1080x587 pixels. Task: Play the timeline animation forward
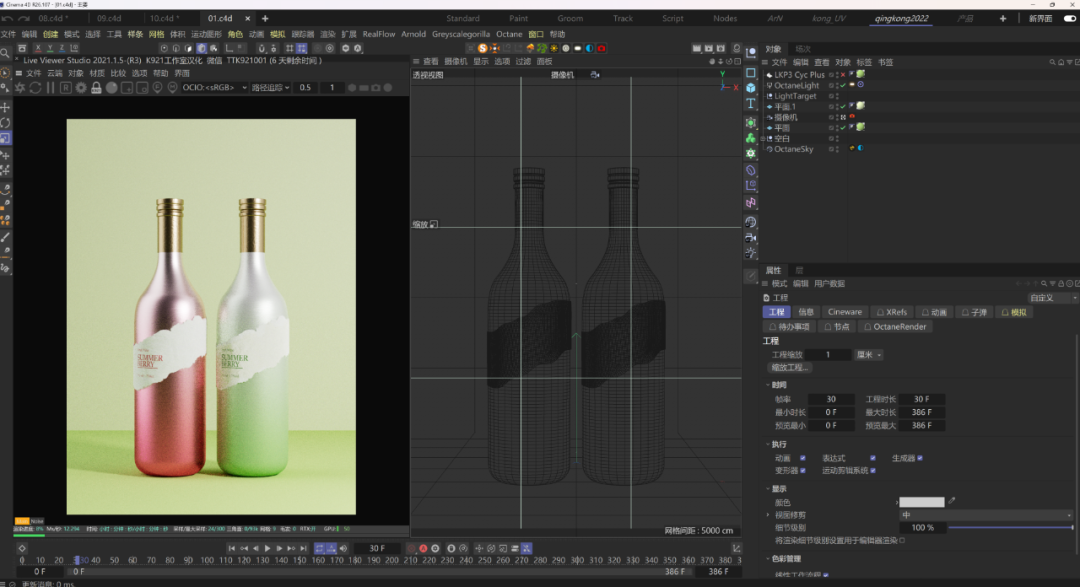pyautogui.click(x=267, y=548)
